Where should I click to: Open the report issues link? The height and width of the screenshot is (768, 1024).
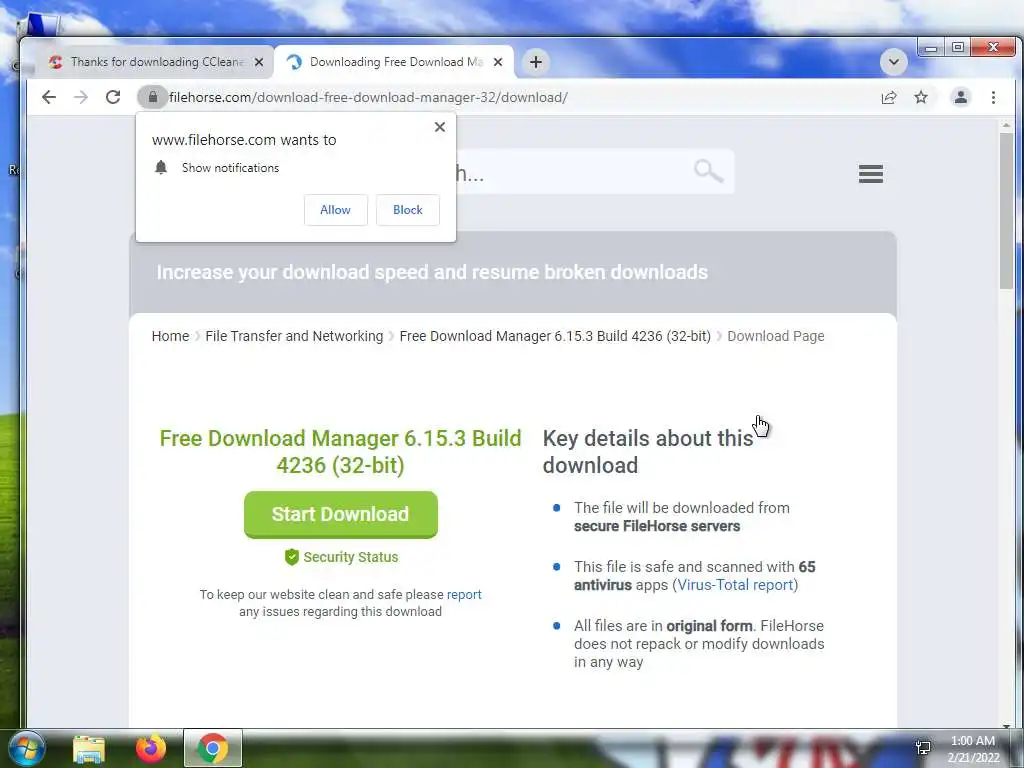tap(464, 595)
